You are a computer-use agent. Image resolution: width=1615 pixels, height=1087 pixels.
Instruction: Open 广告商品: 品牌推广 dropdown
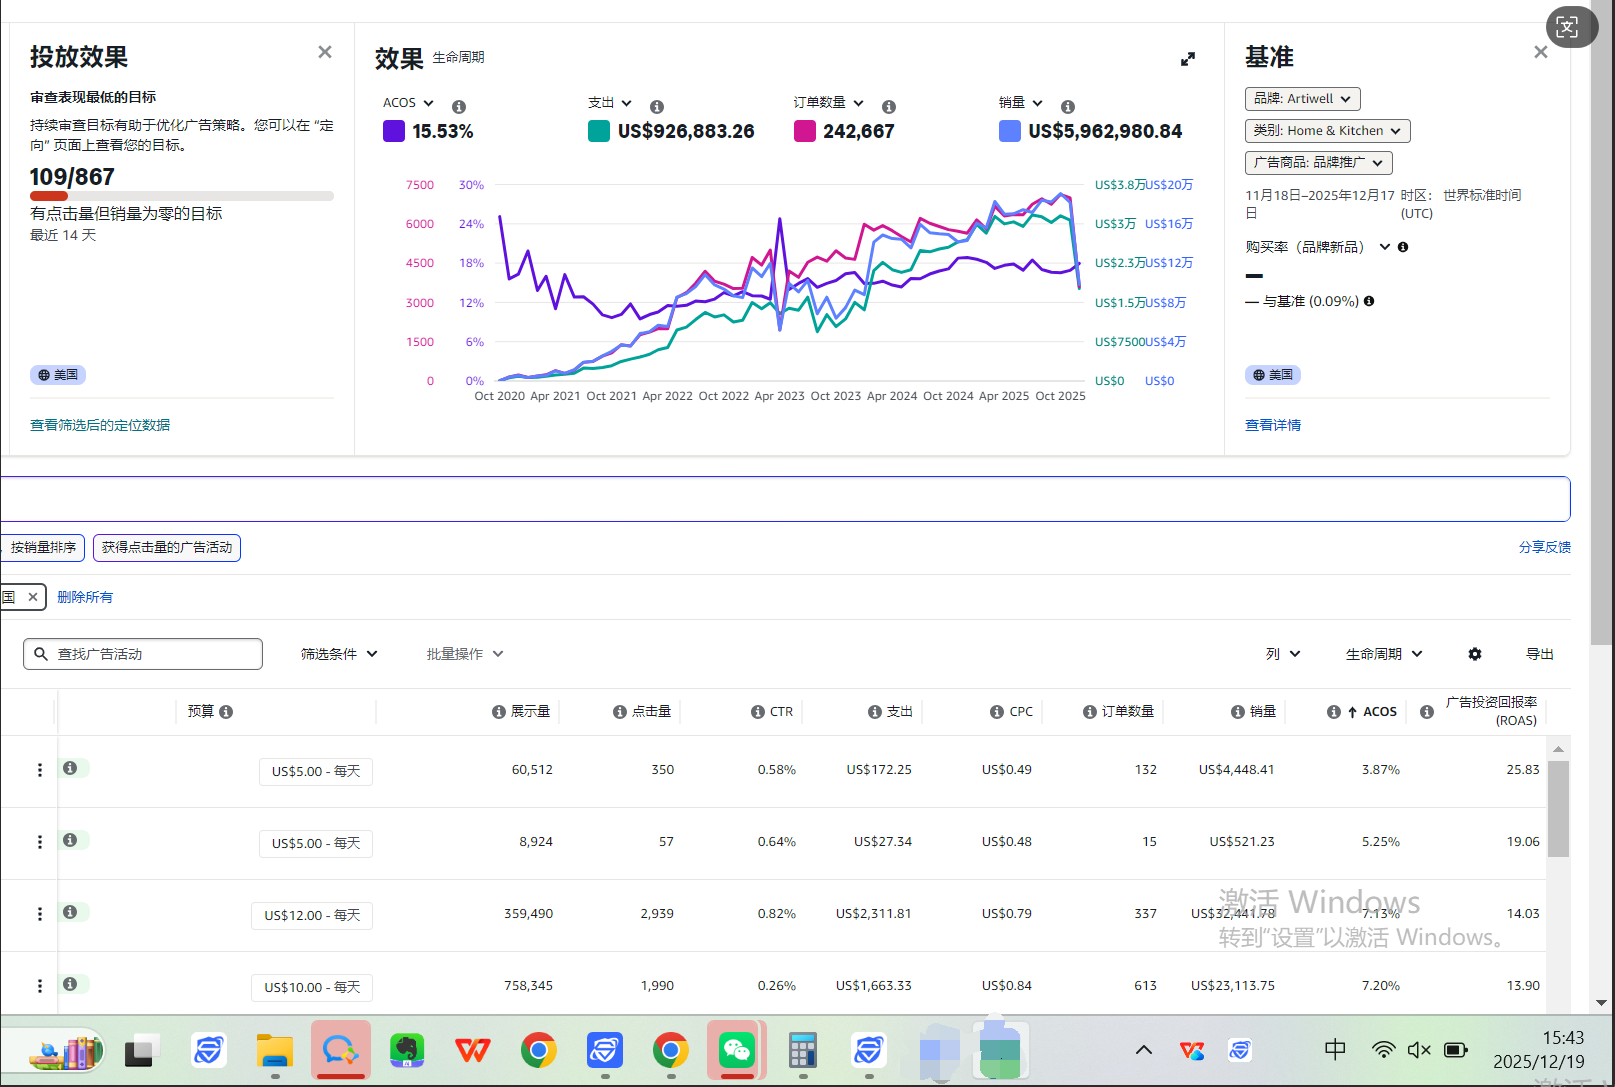1319,162
